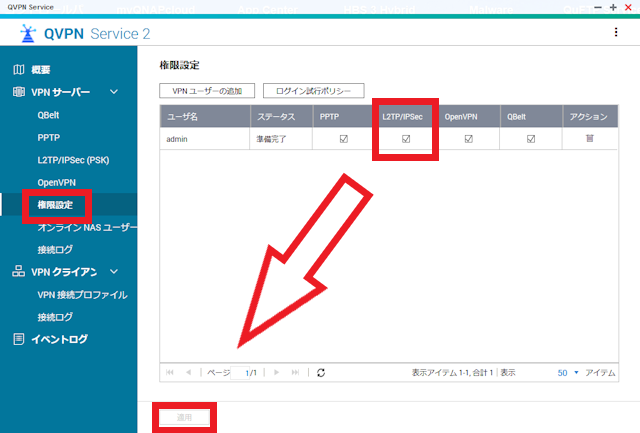The width and height of the screenshot is (640, 433).
Task: Click the イベントログ document icon
Action: click(18, 339)
